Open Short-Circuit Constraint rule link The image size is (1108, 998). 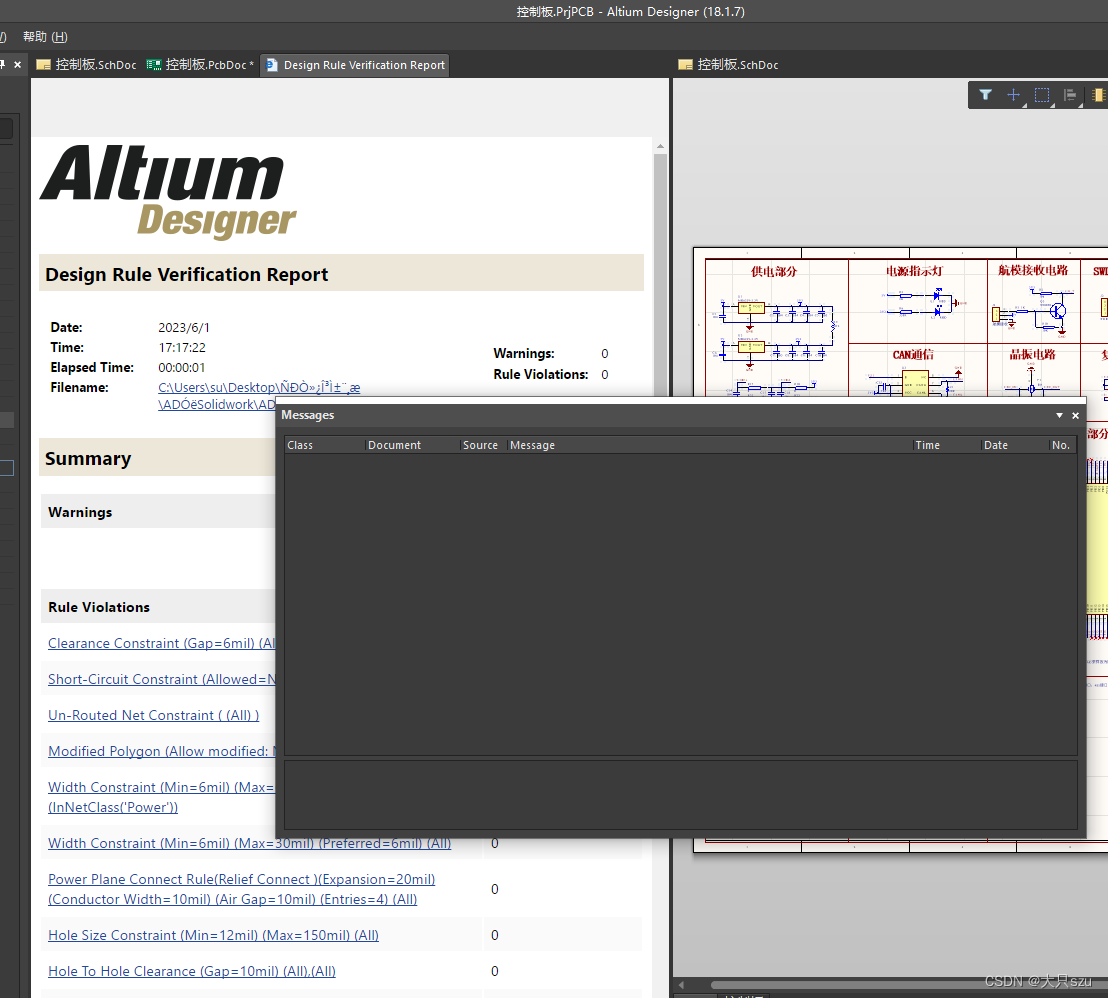[161, 679]
